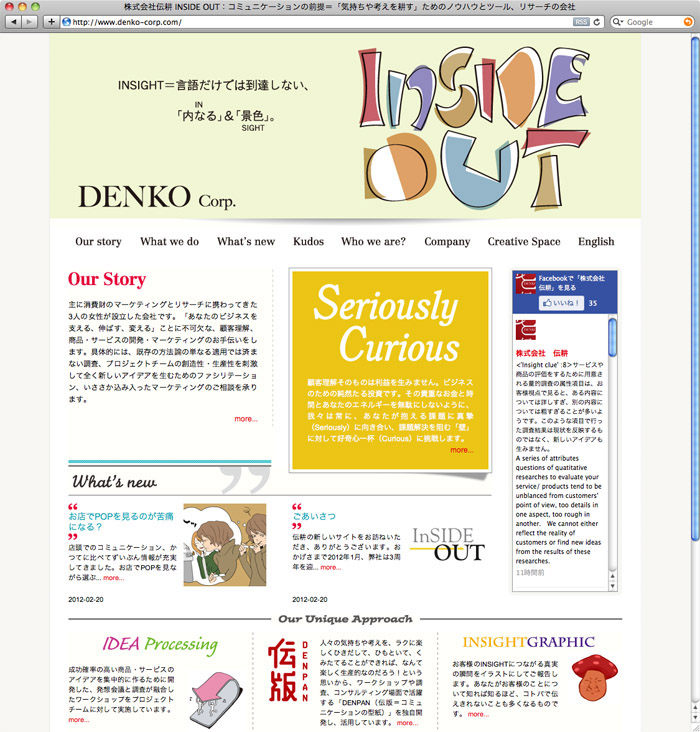
Task: Click the Facebook widget scroll-up arrow
Action: tap(612, 576)
